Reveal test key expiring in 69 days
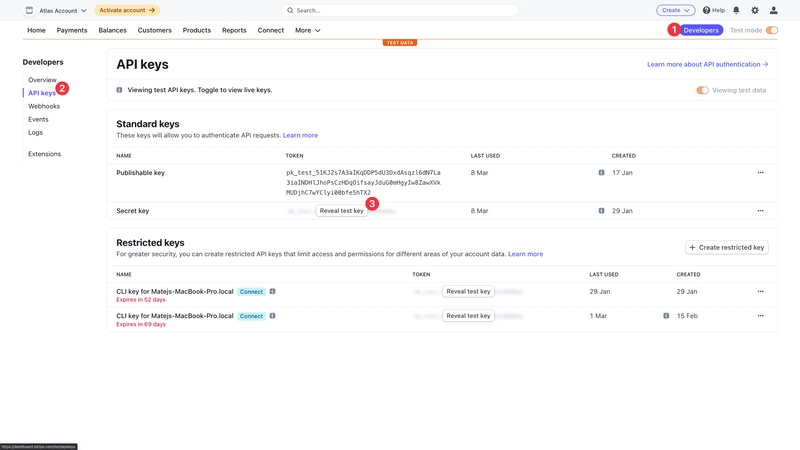 [x=468, y=316]
